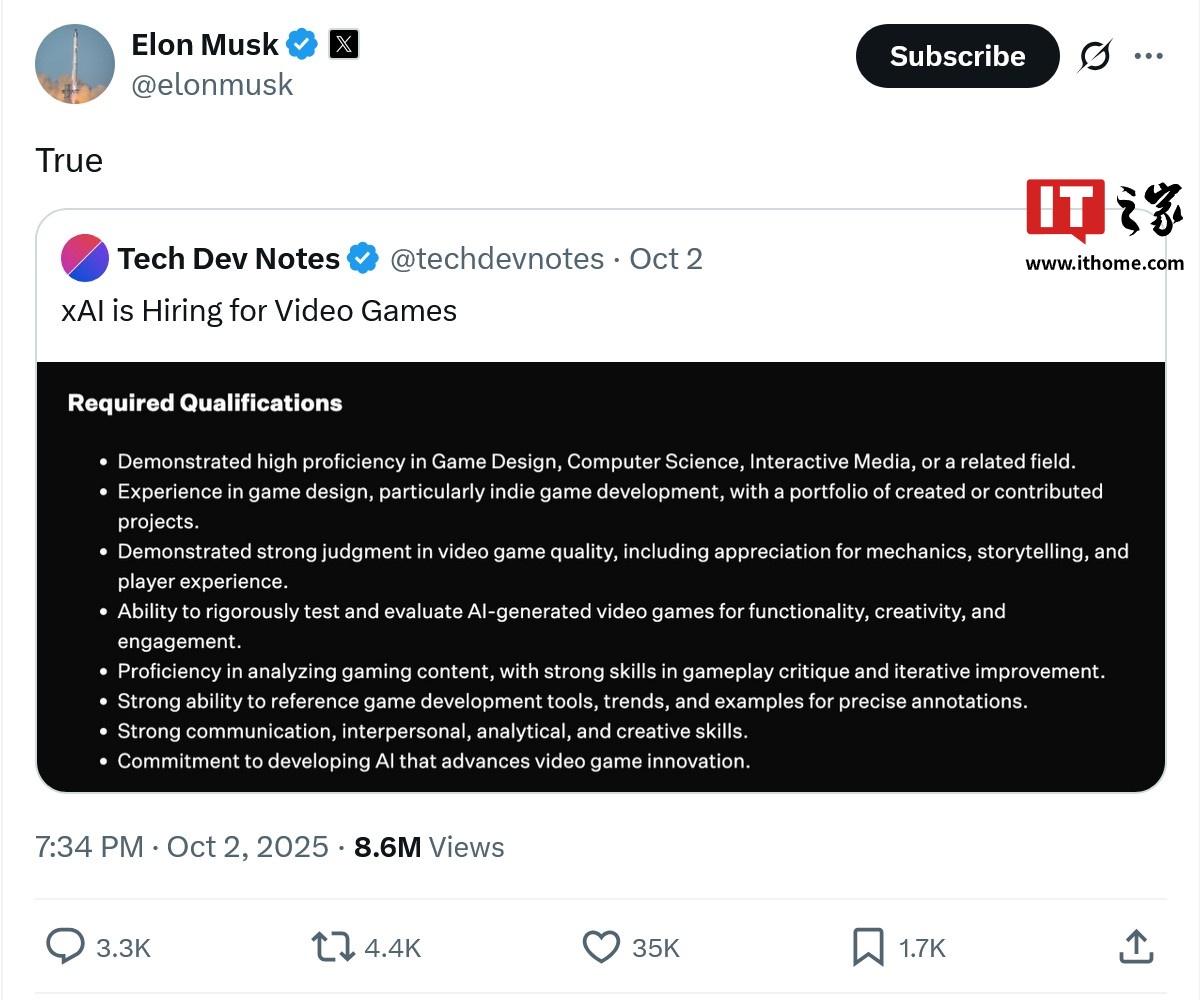Visit the @techdevnotes profile handle
The height and width of the screenshot is (1000, 1200).
click(496, 259)
